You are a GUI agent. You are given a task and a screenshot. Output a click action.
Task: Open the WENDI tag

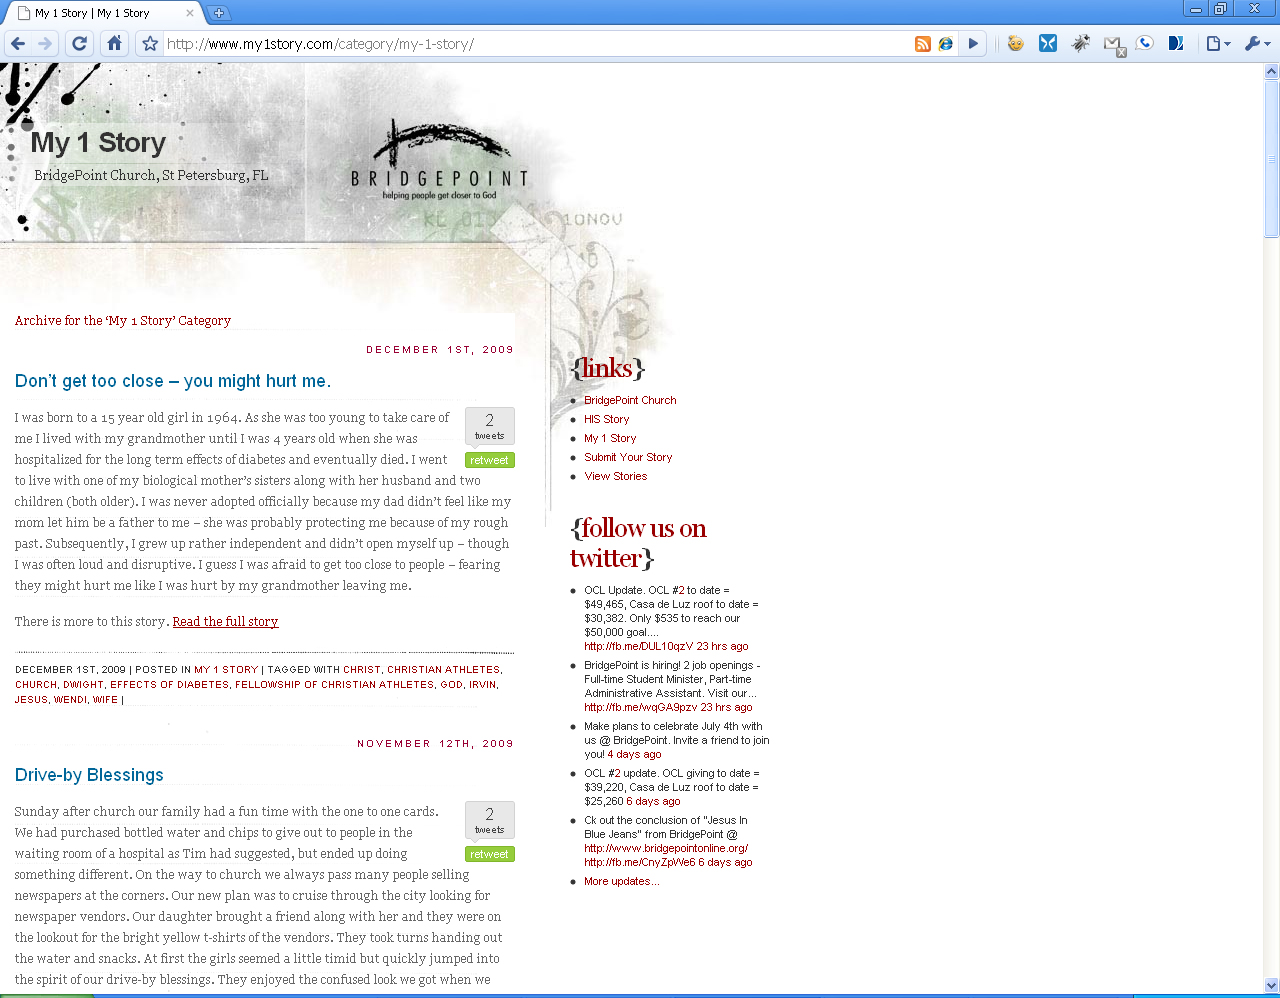click(x=70, y=700)
